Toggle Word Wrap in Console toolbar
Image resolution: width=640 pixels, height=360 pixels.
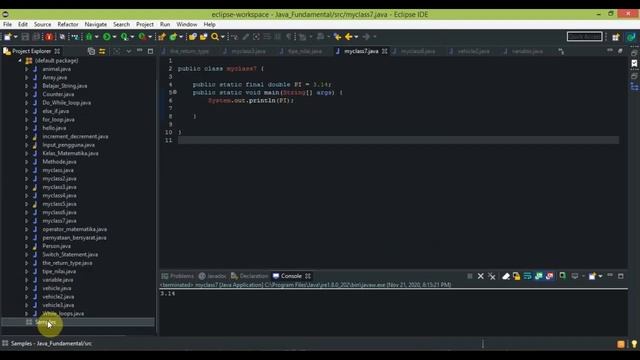coord(527,276)
